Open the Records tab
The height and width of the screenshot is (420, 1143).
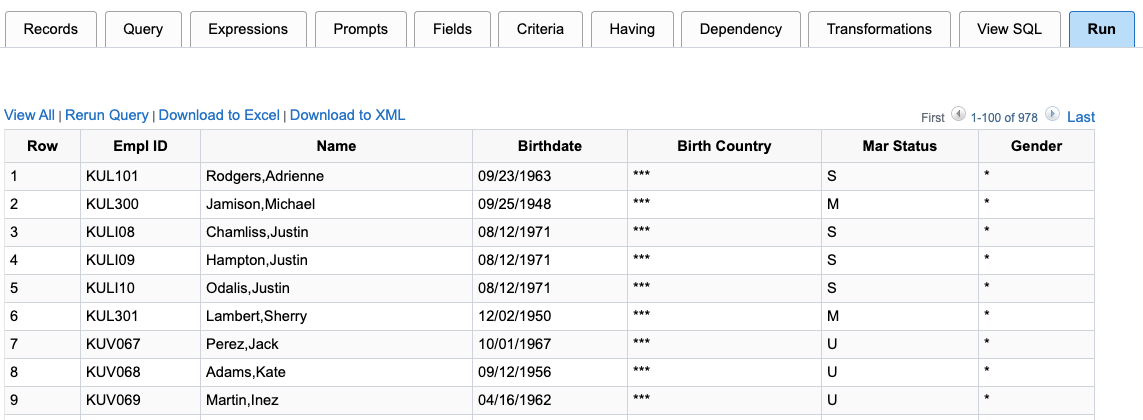51,29
